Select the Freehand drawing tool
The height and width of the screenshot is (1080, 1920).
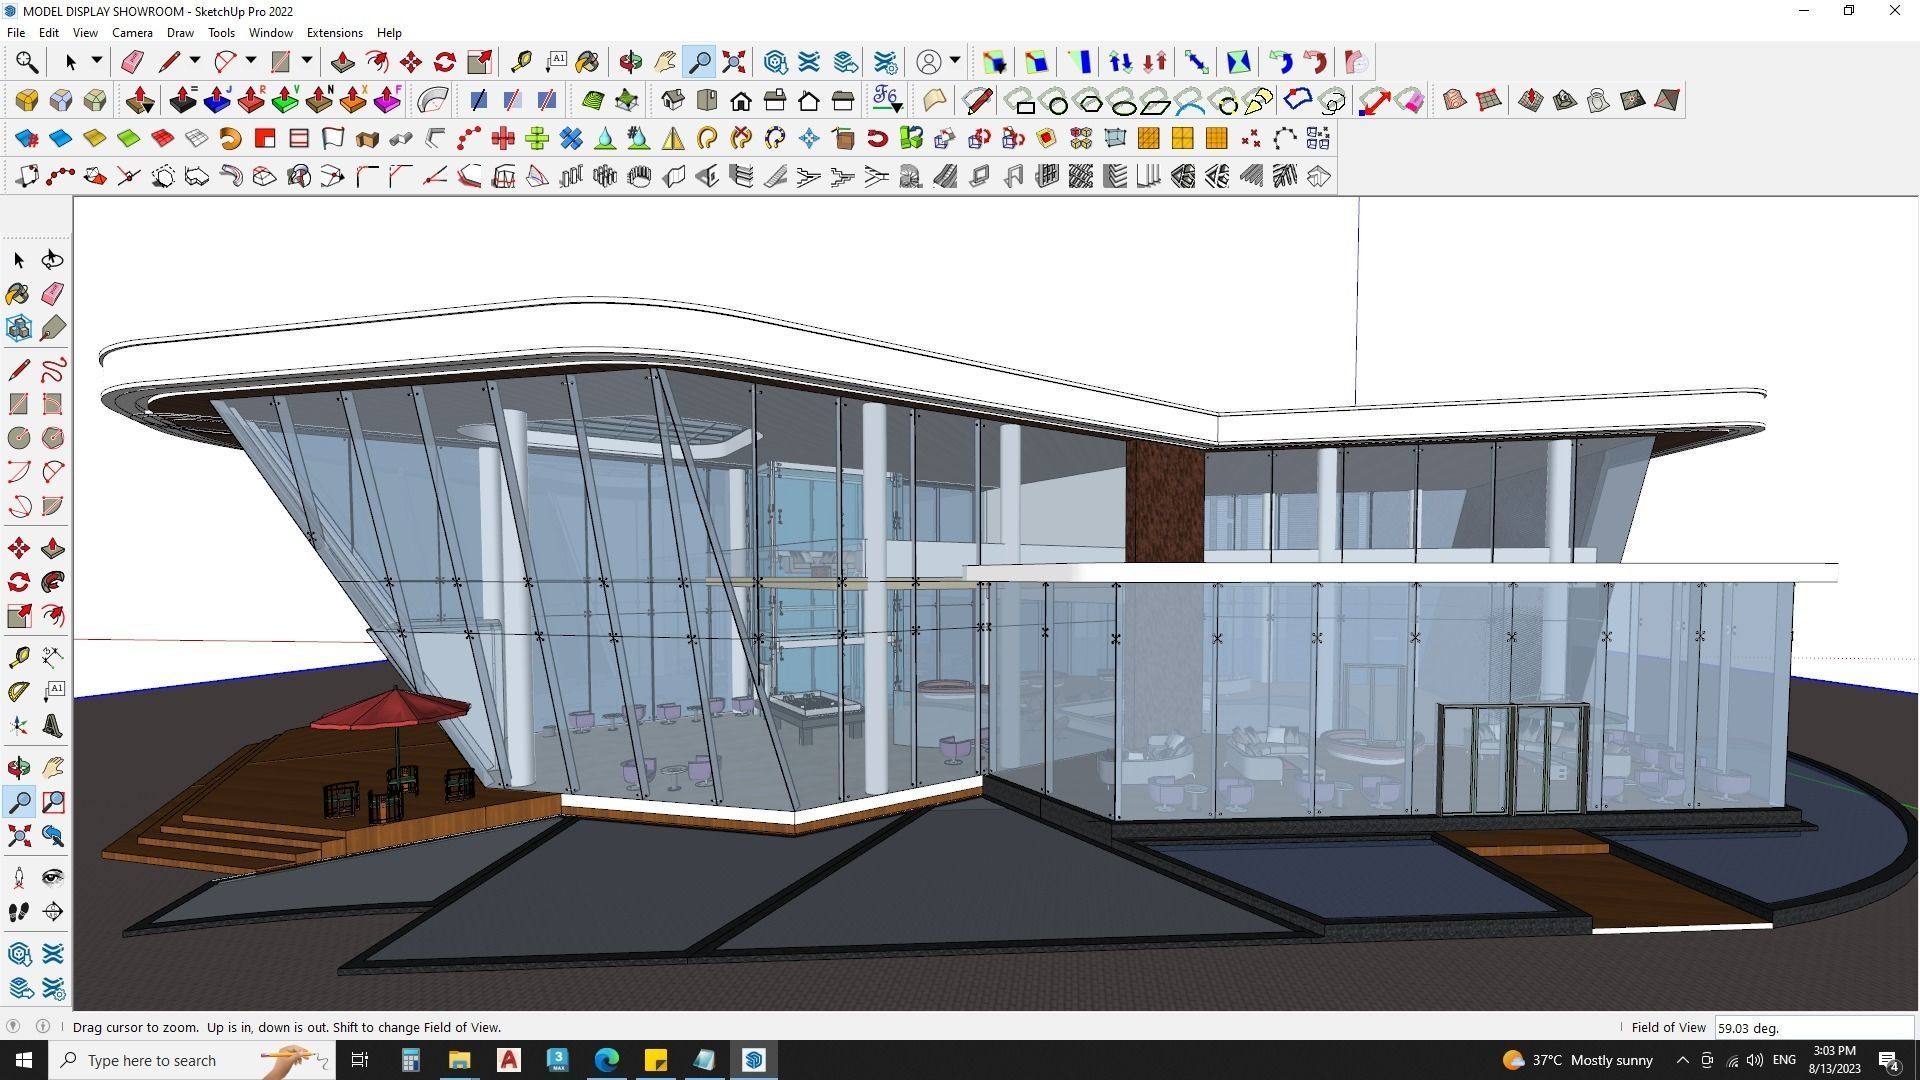tap(51, 369)
